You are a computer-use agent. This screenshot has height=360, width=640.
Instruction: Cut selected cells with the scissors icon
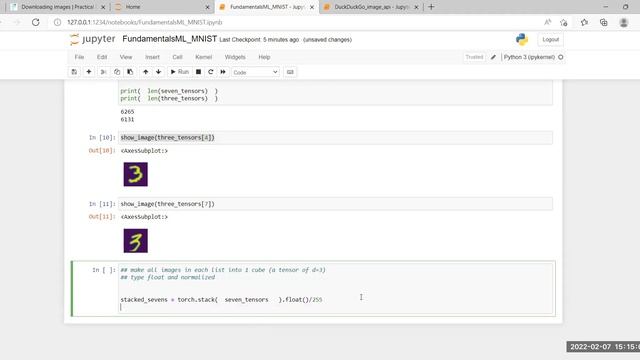pos(103,72)
